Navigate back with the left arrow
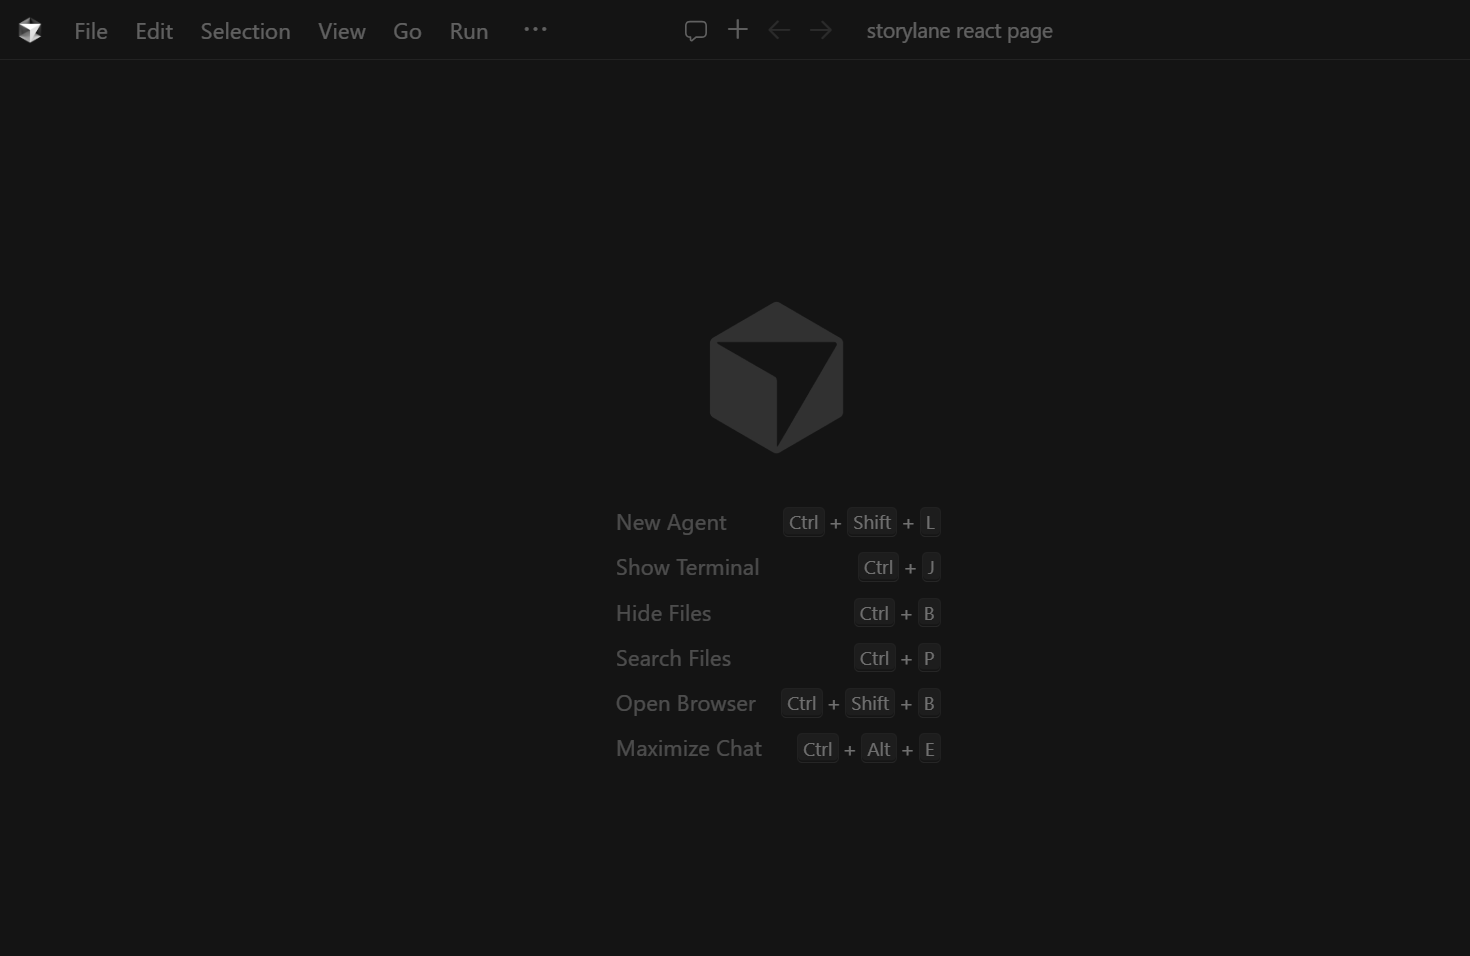 [779, 30]
